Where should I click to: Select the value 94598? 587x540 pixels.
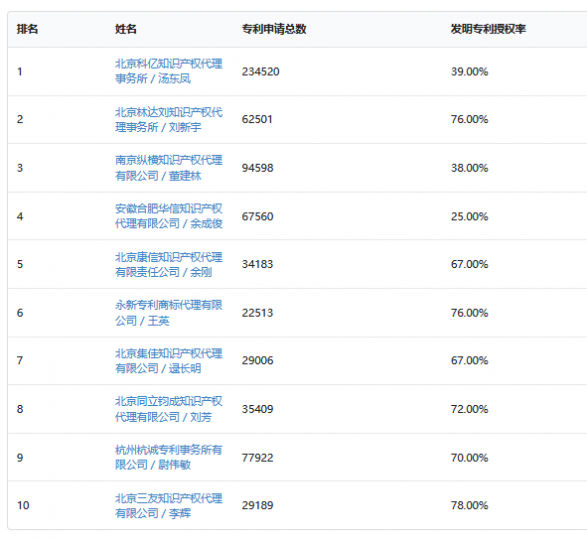pos(258,168)
